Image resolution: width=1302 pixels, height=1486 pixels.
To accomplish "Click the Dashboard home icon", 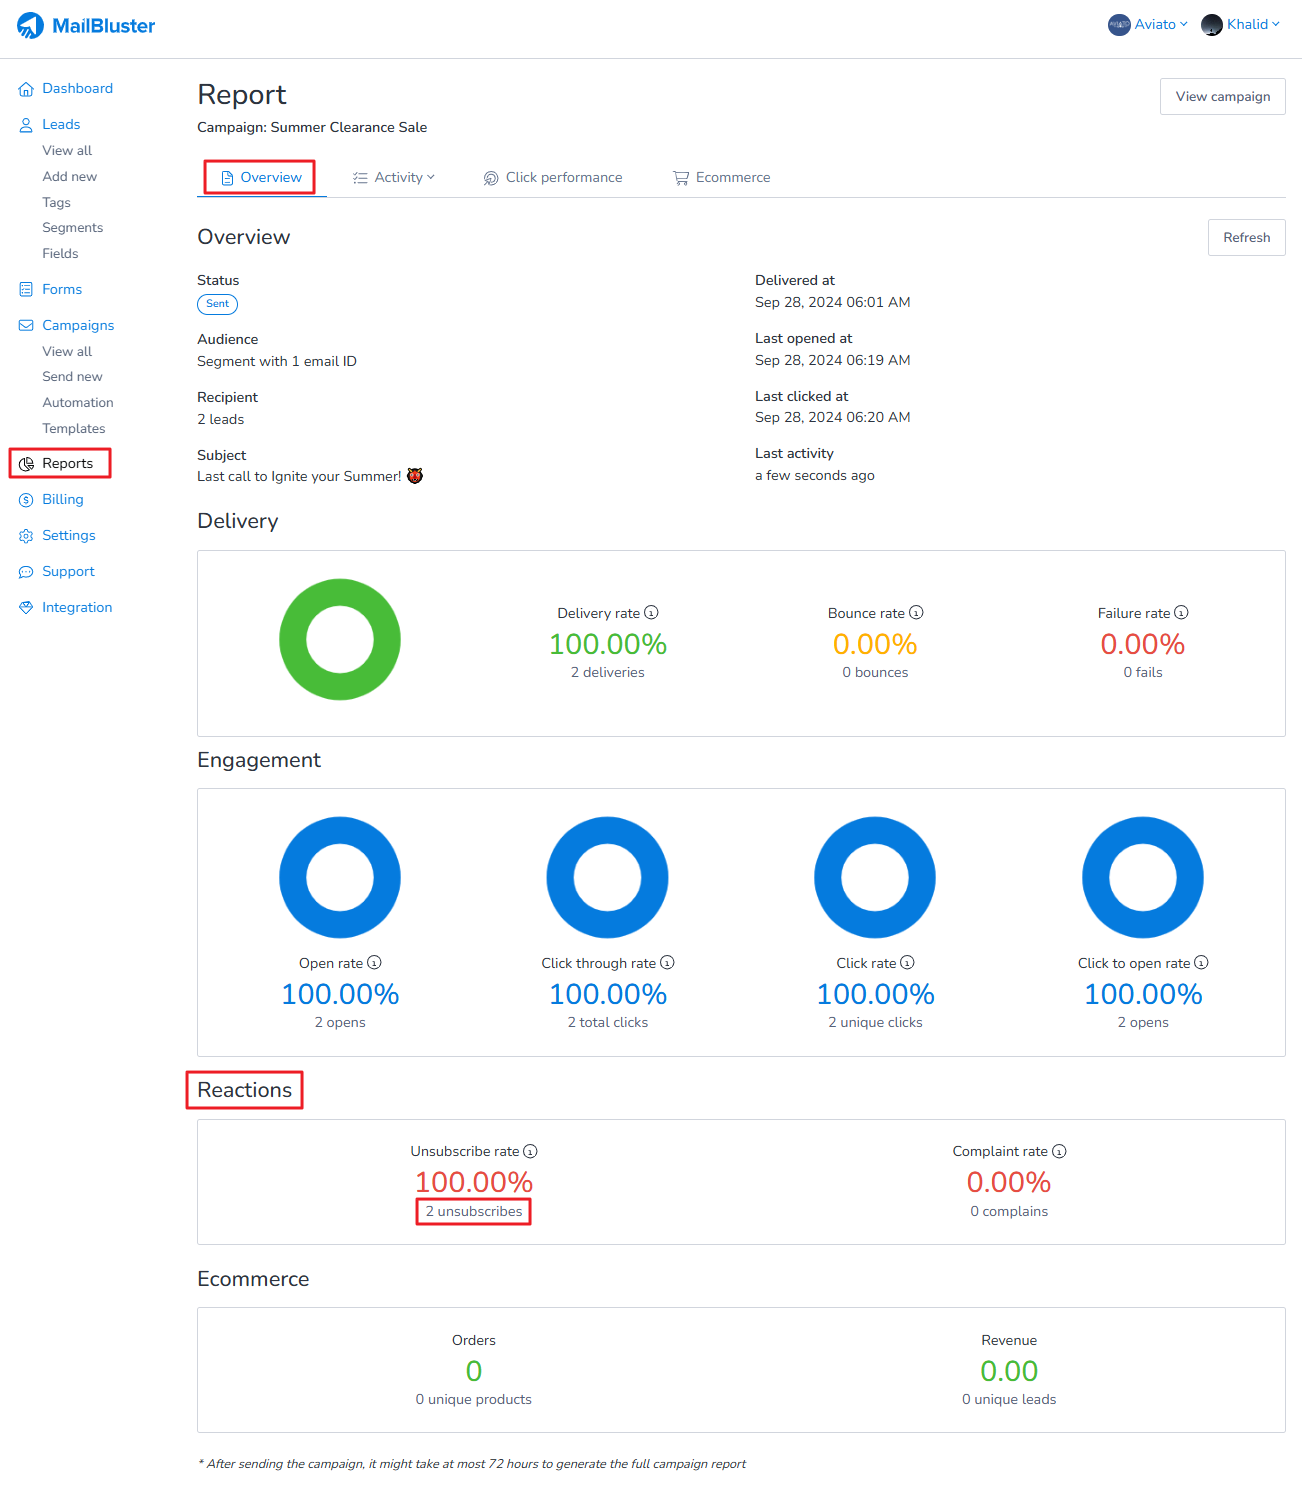I will (26, 89).
